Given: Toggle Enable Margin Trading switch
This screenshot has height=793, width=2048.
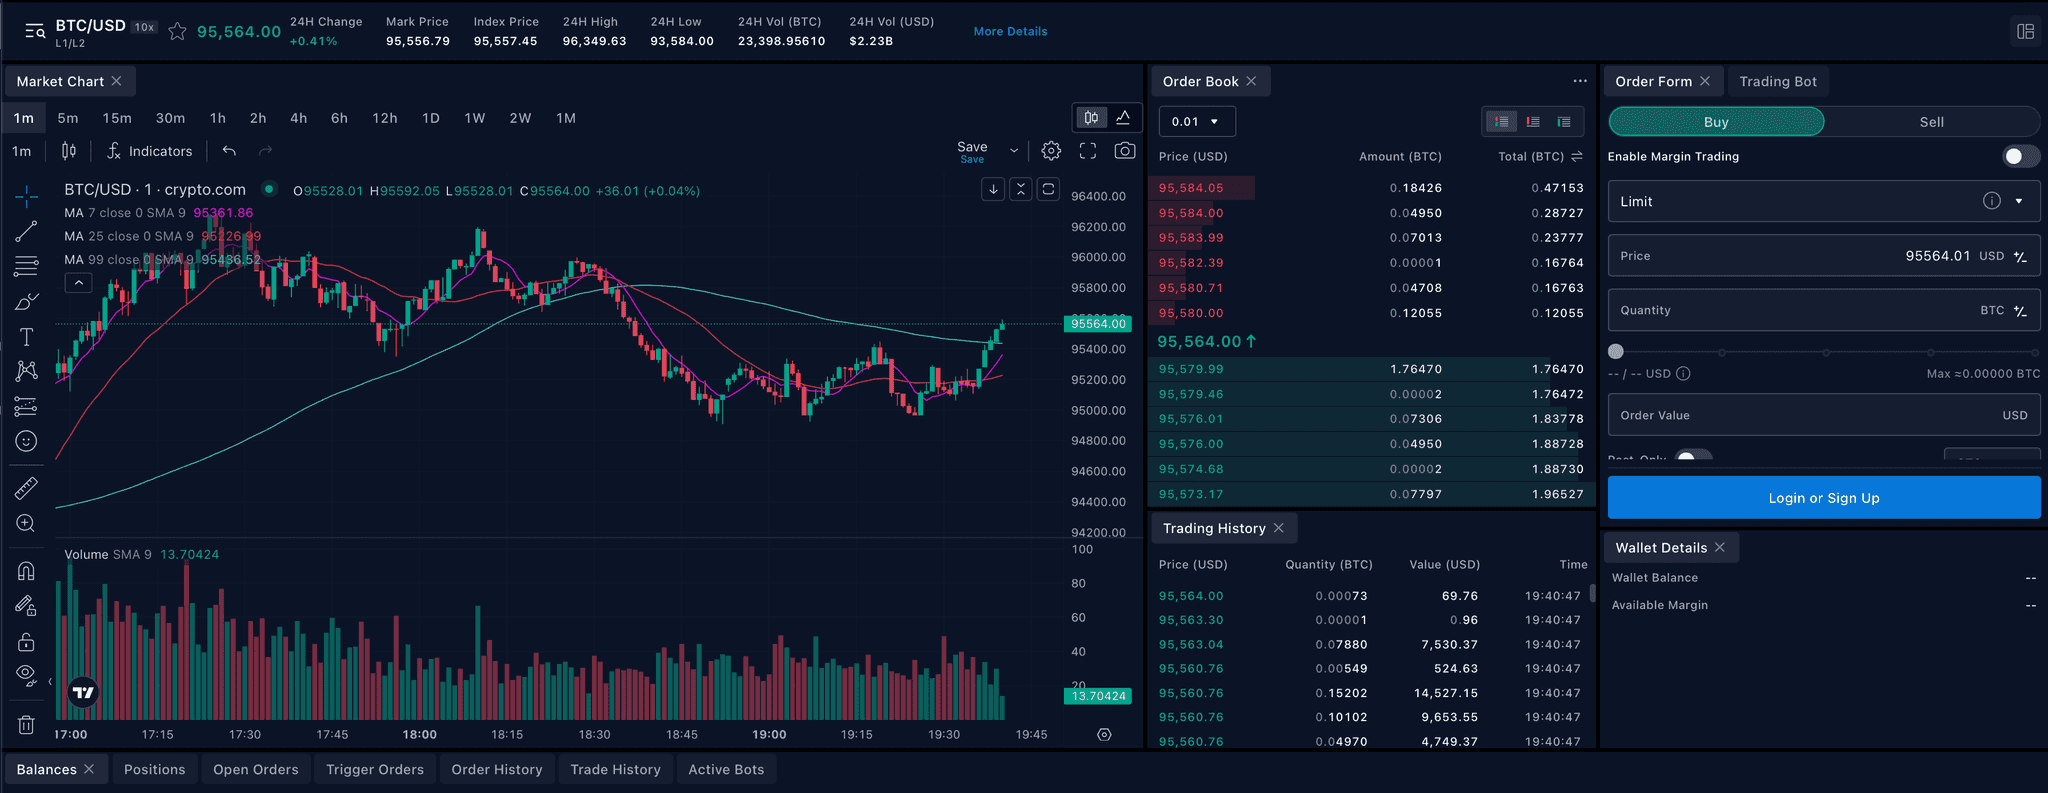Looking at the screenshot, I should tap(2020, 156).
